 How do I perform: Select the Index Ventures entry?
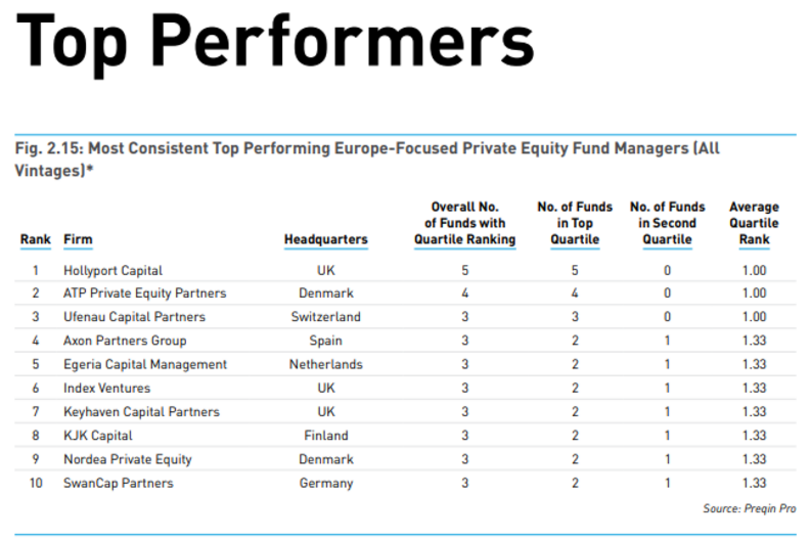[107, 388]
